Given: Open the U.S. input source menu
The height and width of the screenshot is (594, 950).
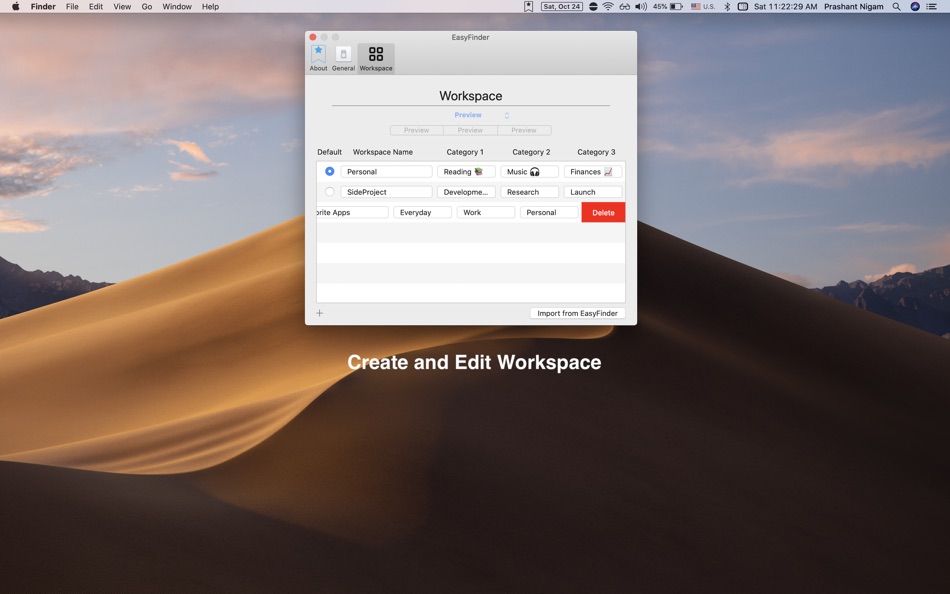Looking at the screenshot, I should pyautogui.click(x=703, y=7).
